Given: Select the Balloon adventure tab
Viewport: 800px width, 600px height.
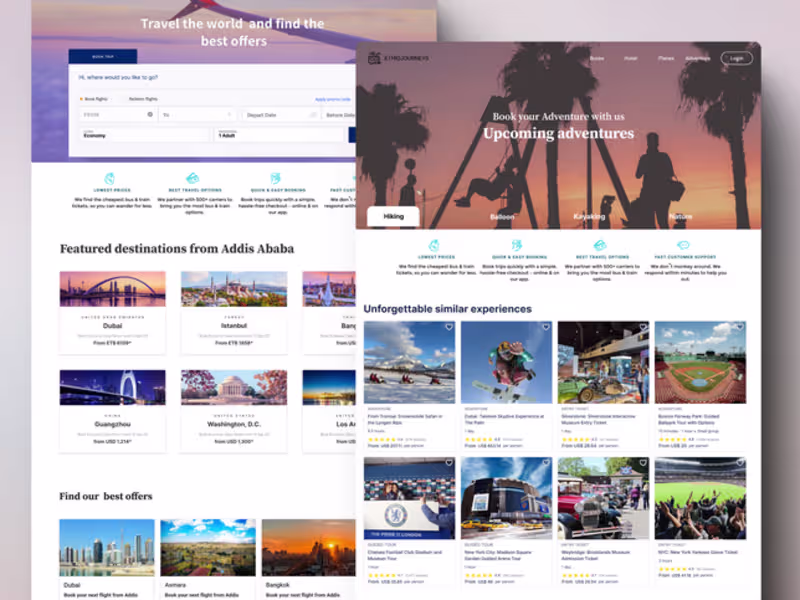Looking at the screenshot, I should pos(502,217).
